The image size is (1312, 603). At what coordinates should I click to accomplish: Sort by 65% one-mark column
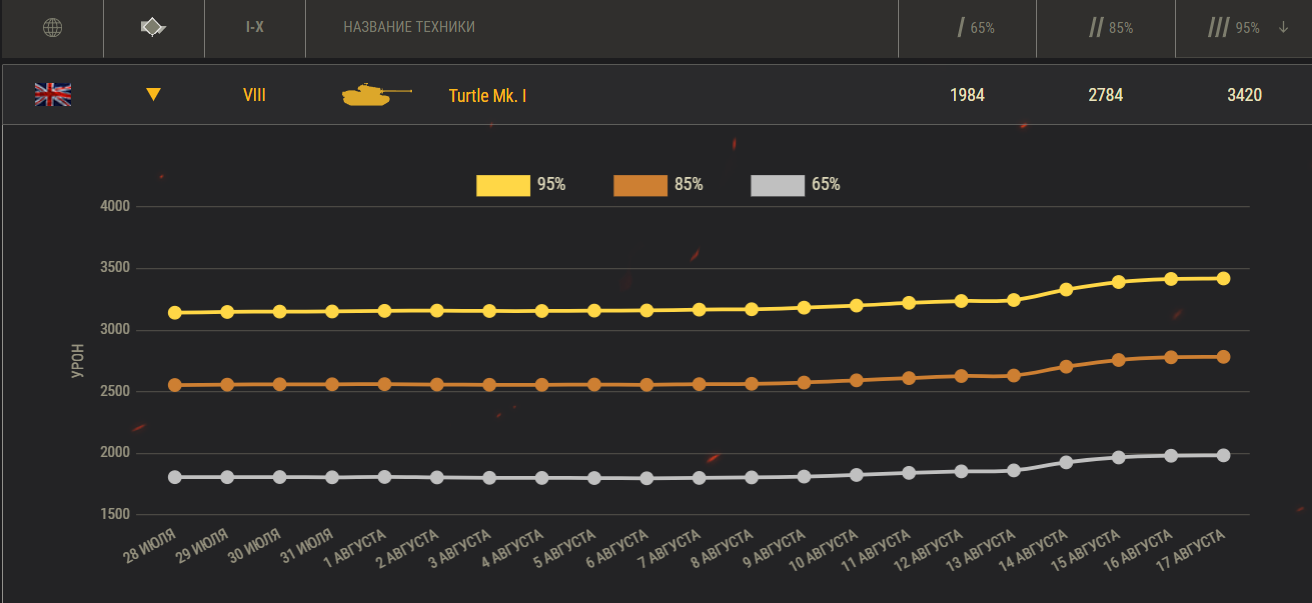point(976,28)
